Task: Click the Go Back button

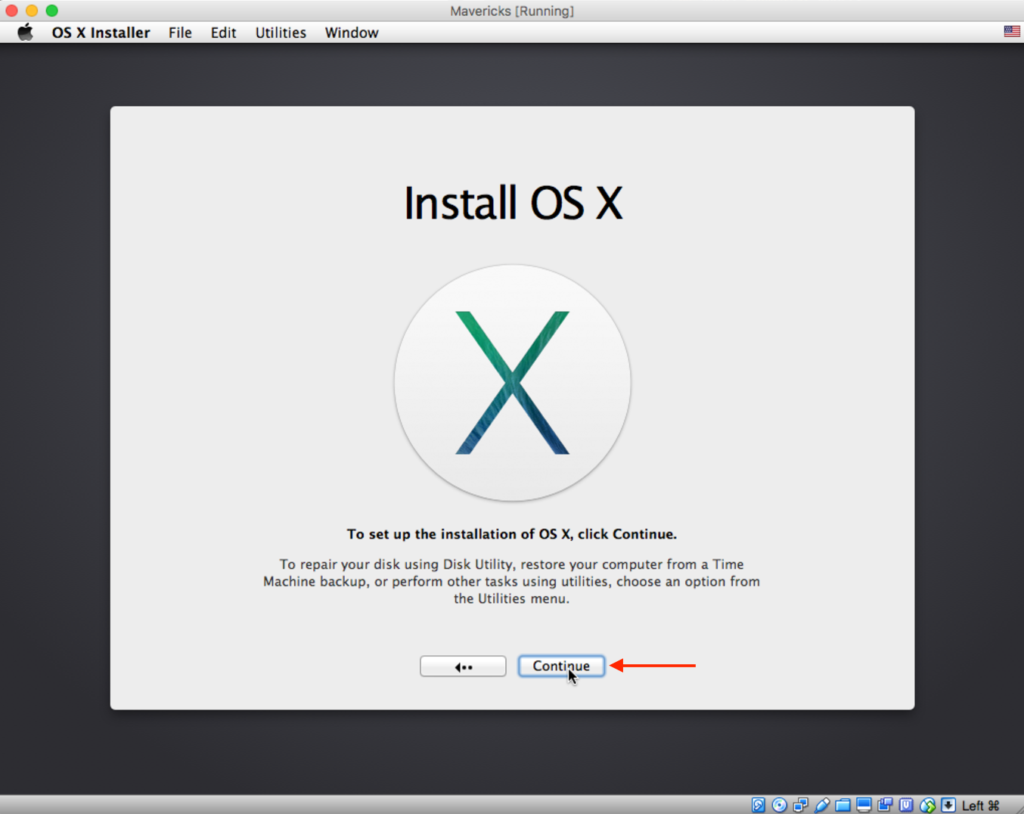Action: click(x=463, y=665)
